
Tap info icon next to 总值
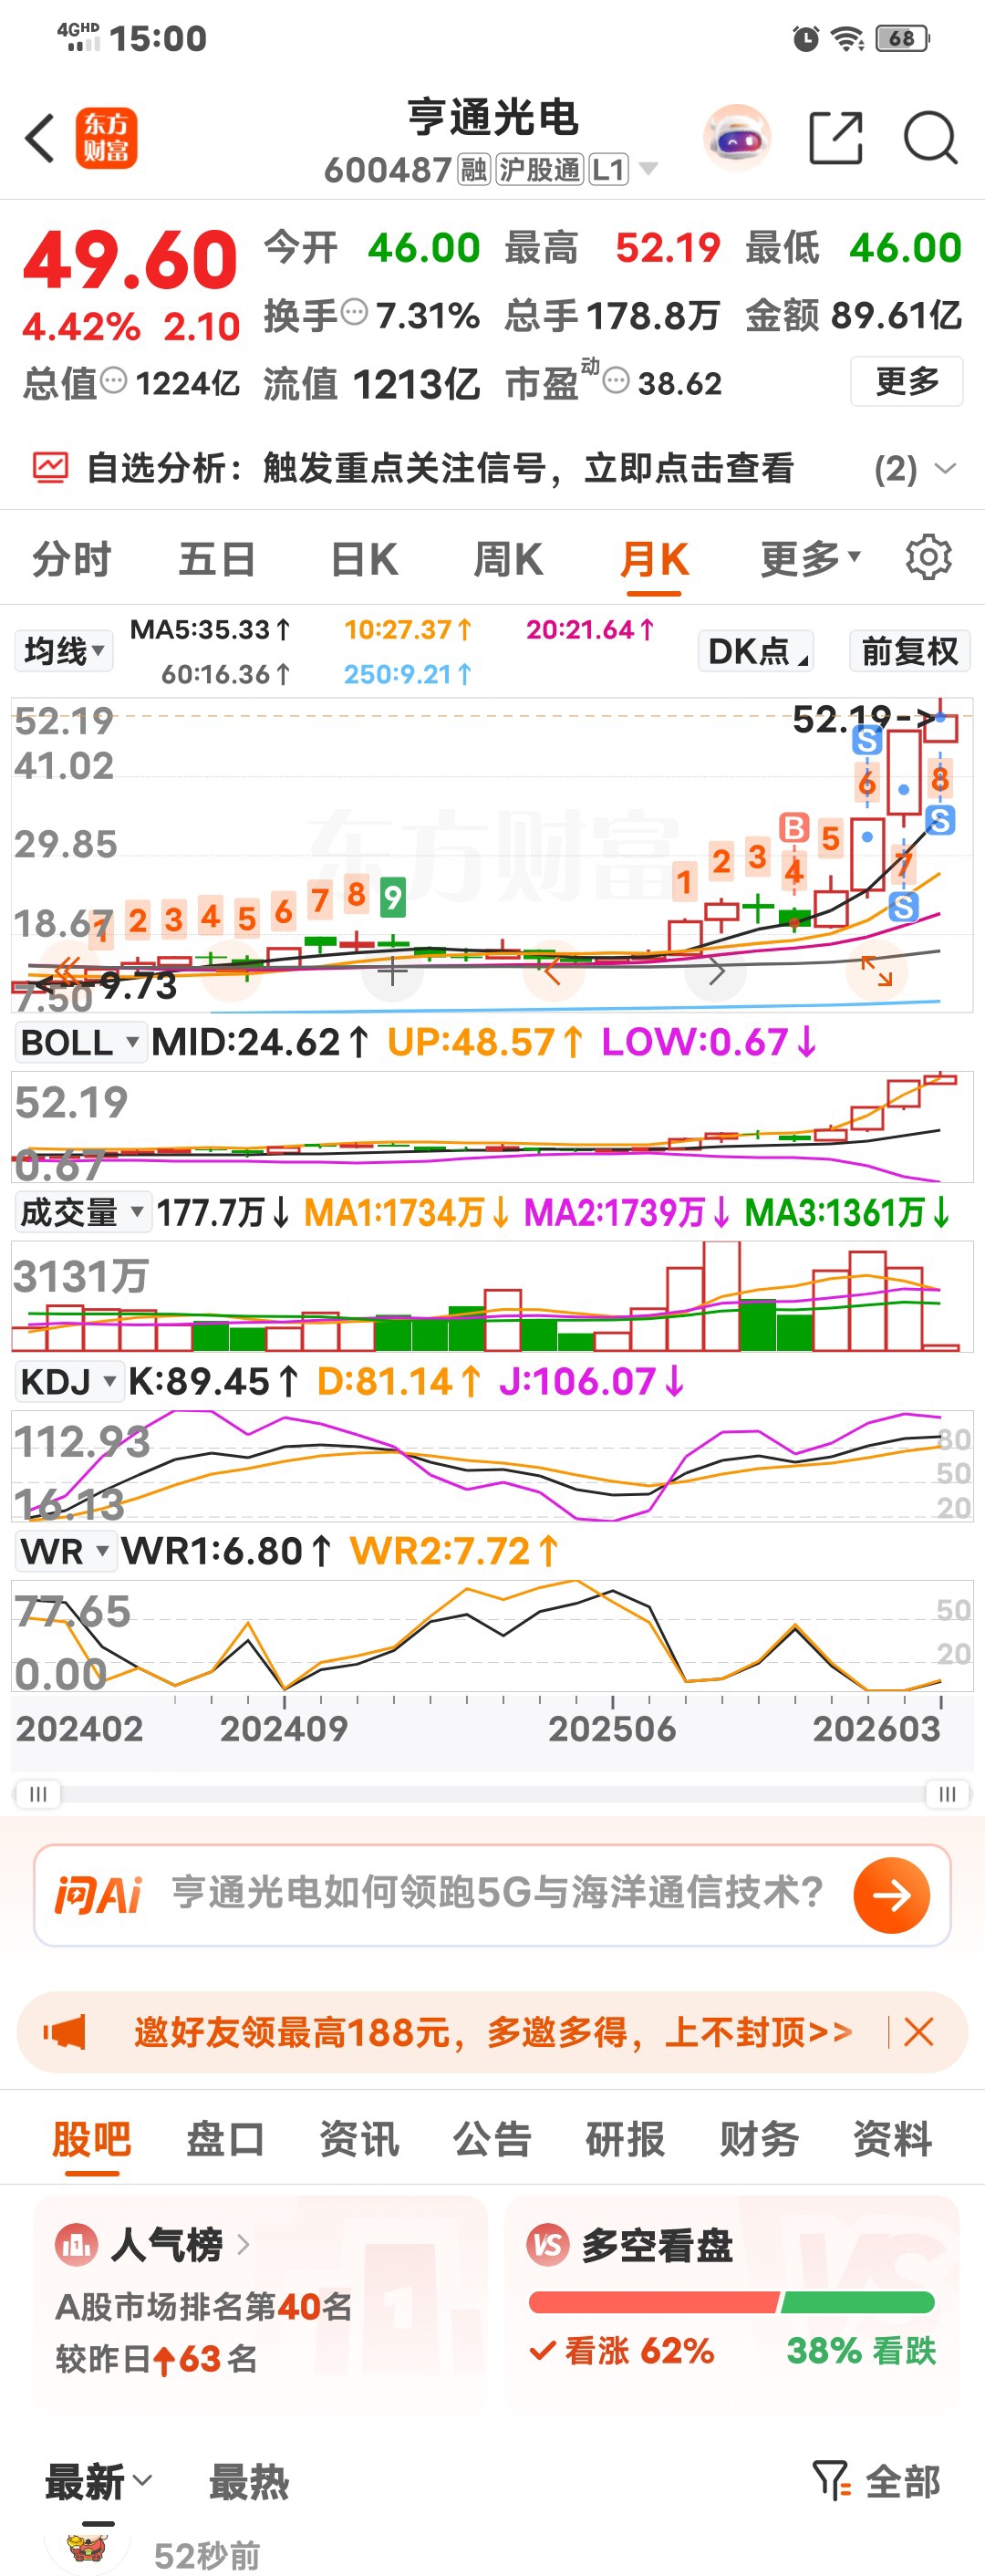coord(114,380)
